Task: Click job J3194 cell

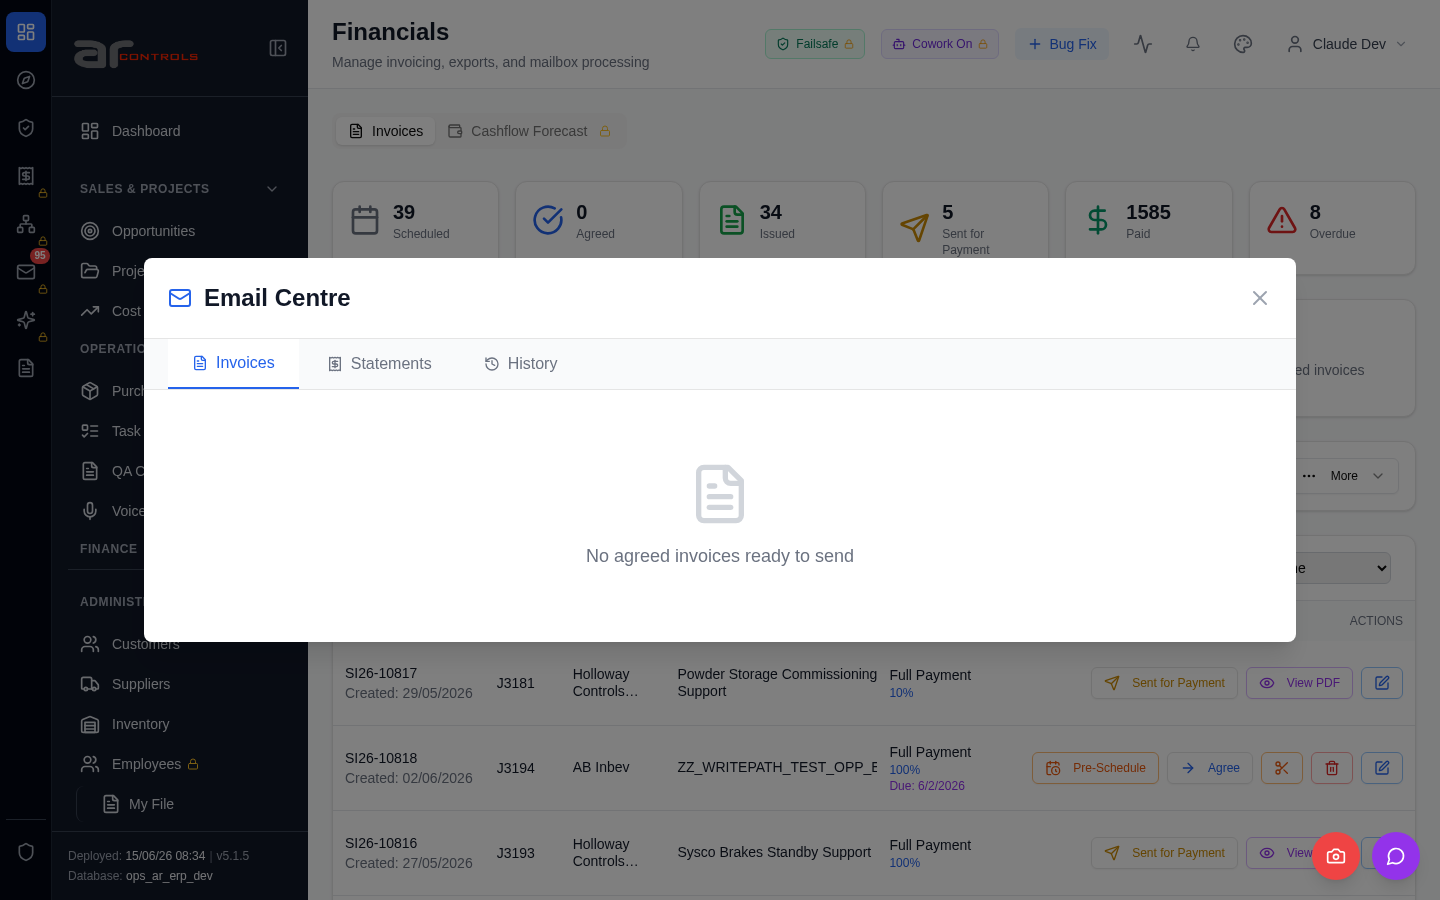Action: 516,768
